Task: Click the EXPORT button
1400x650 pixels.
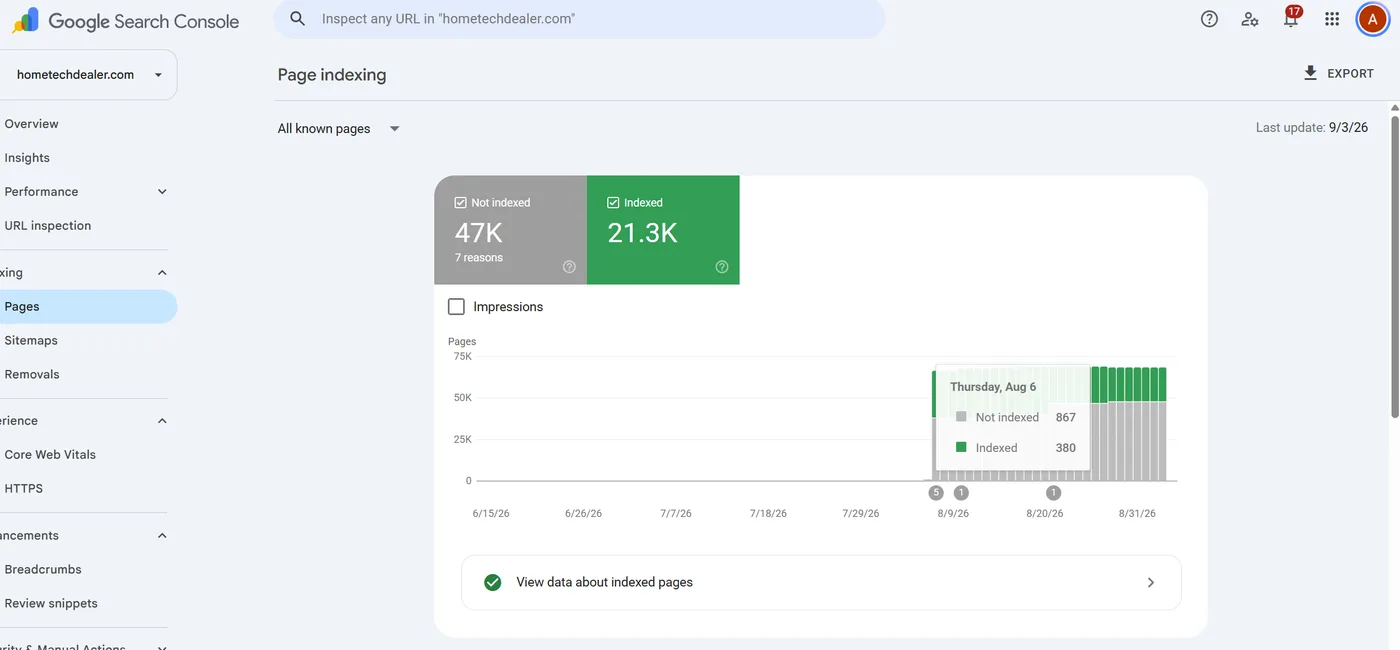Action: (x=1338, y=73)
